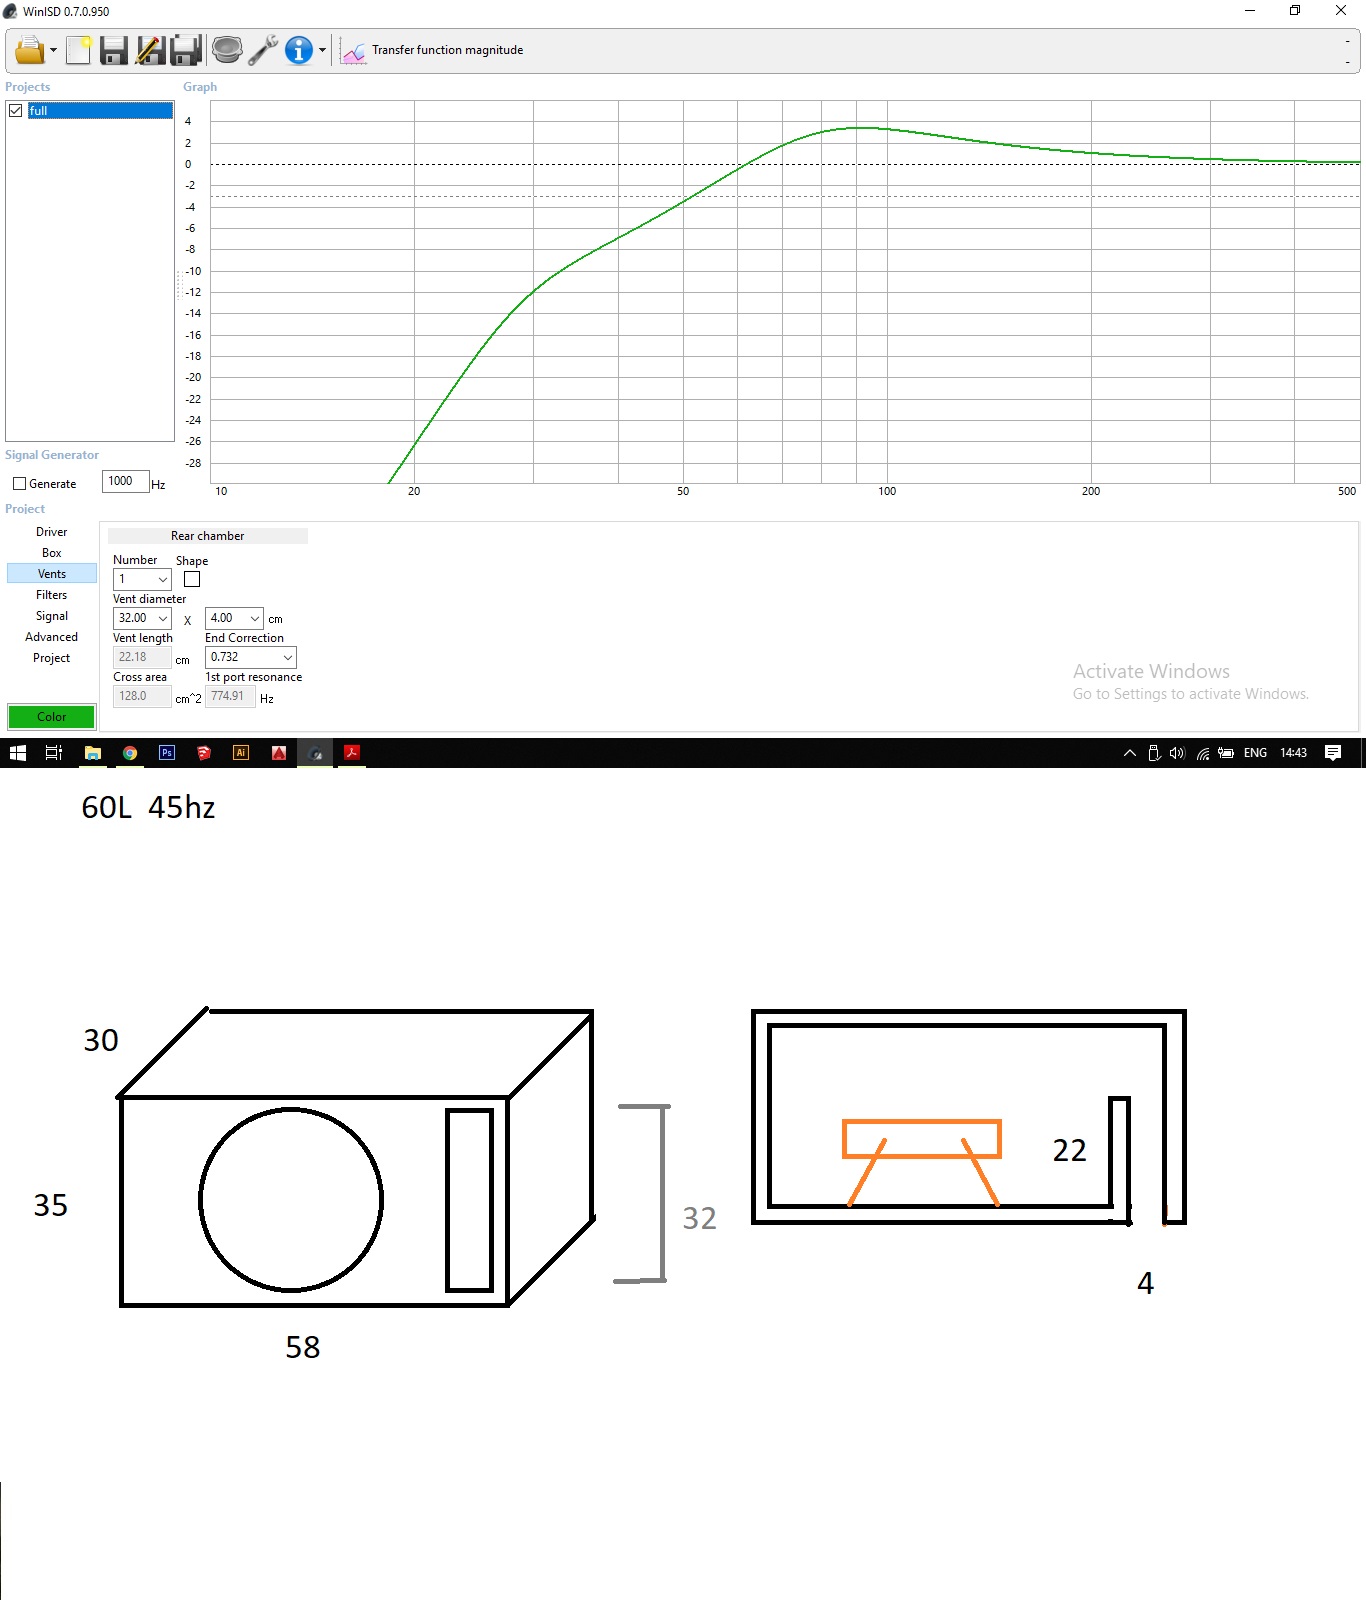Image resolution: width=1366 pixels, height=1600 pixels.
Task: Click the graph type chart icon
Action: [353, 50]
